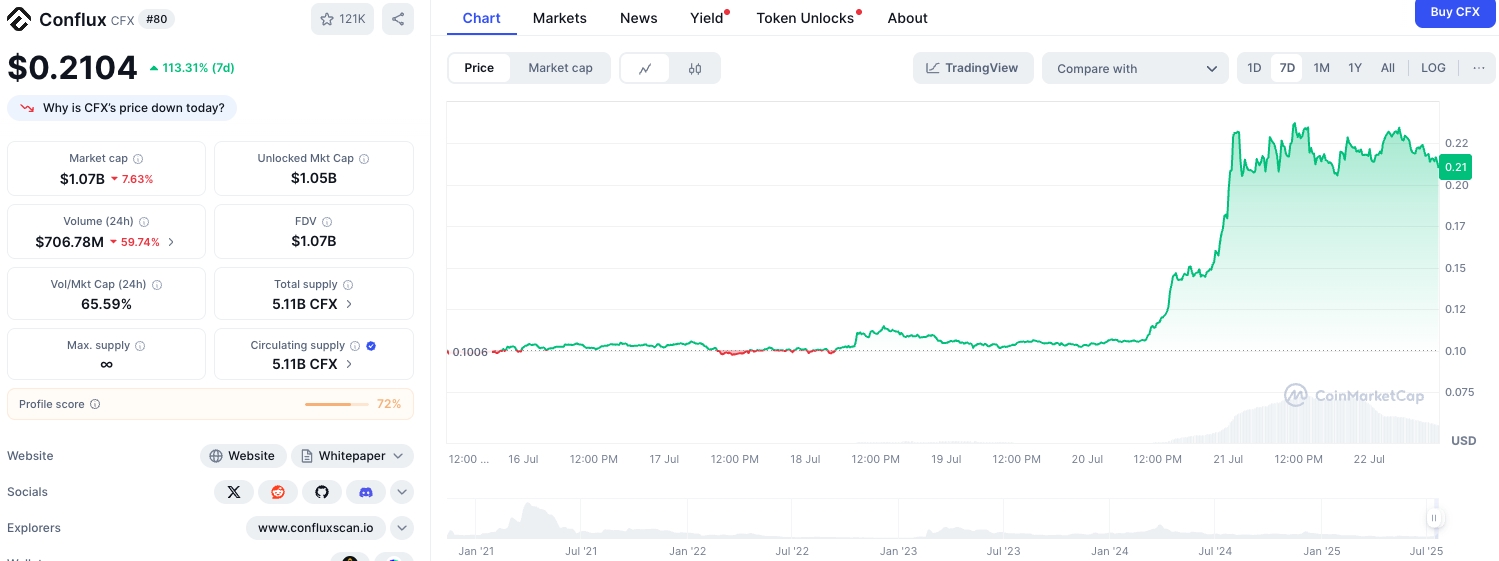Screen dimensions: 1499x561
Task: Star Conflux to add to watchlist
Action: [342, 19]
